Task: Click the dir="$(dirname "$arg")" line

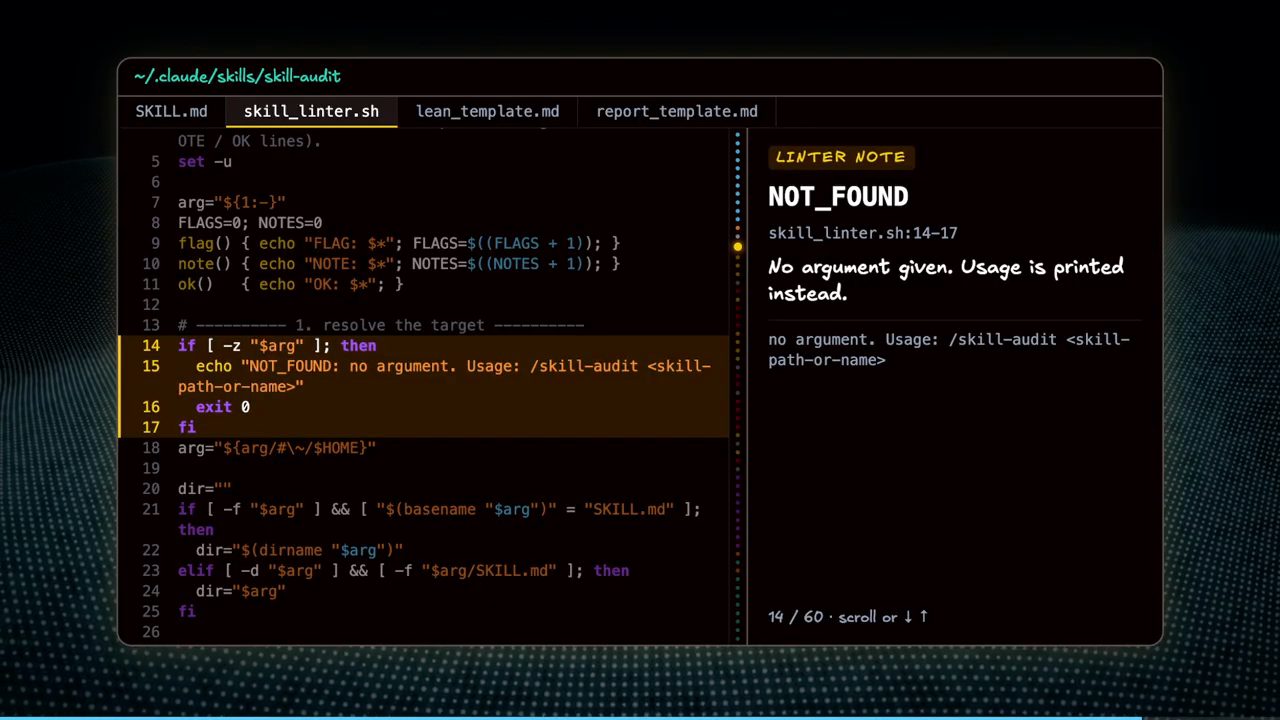Action: (x=299, y=550)
